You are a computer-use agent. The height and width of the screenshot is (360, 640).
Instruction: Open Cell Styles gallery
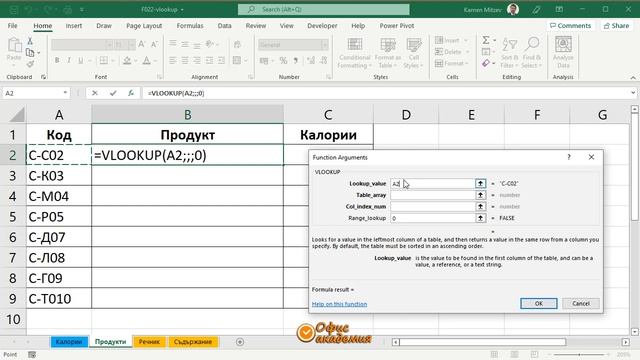(413, 53)
